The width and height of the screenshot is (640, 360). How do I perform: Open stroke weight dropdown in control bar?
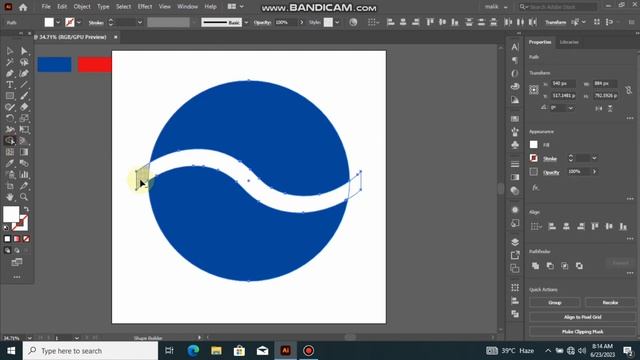(140, 22)
